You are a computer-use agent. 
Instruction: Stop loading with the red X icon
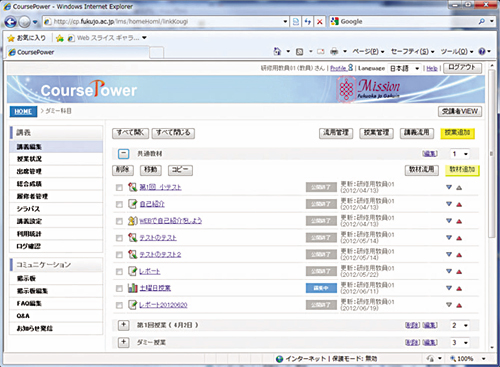[319, 22]
